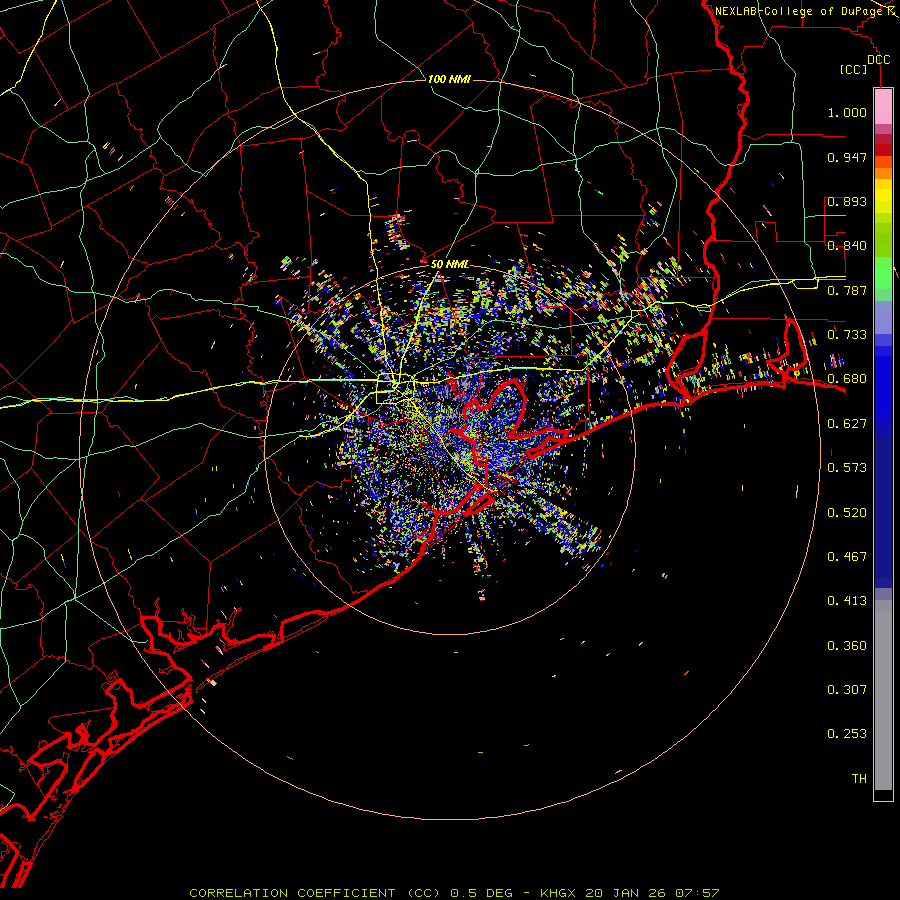This screenshot has width=900, height=900.
Task: Click the bottom "CORRELATION COEFFICIENT (CC)" caption line
Action: (454, 893)
